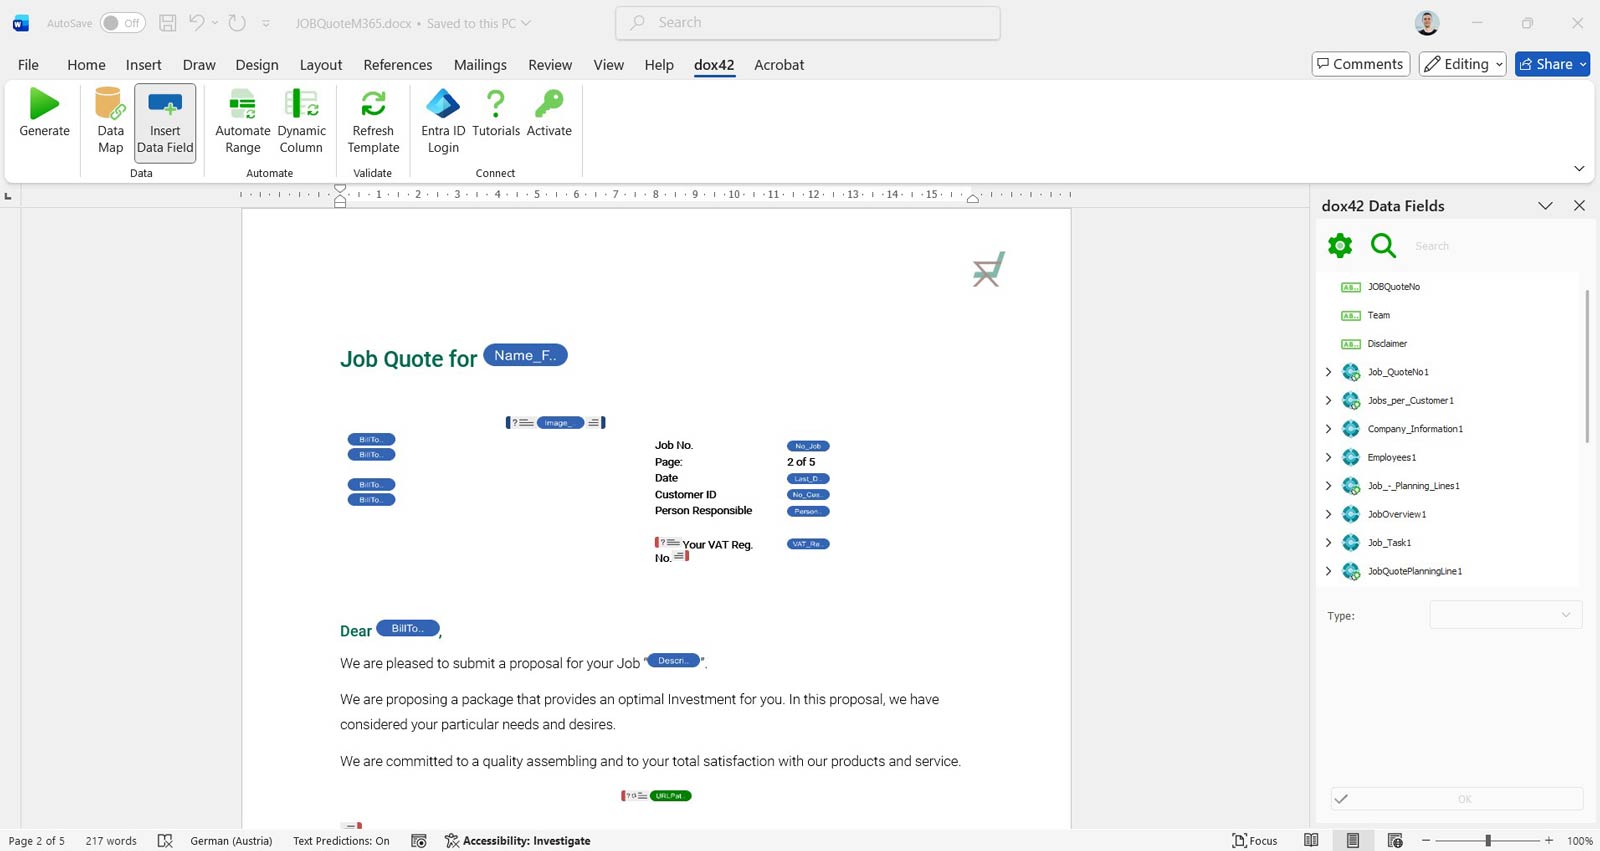Click the Activate key icon

tap(549, 104)
